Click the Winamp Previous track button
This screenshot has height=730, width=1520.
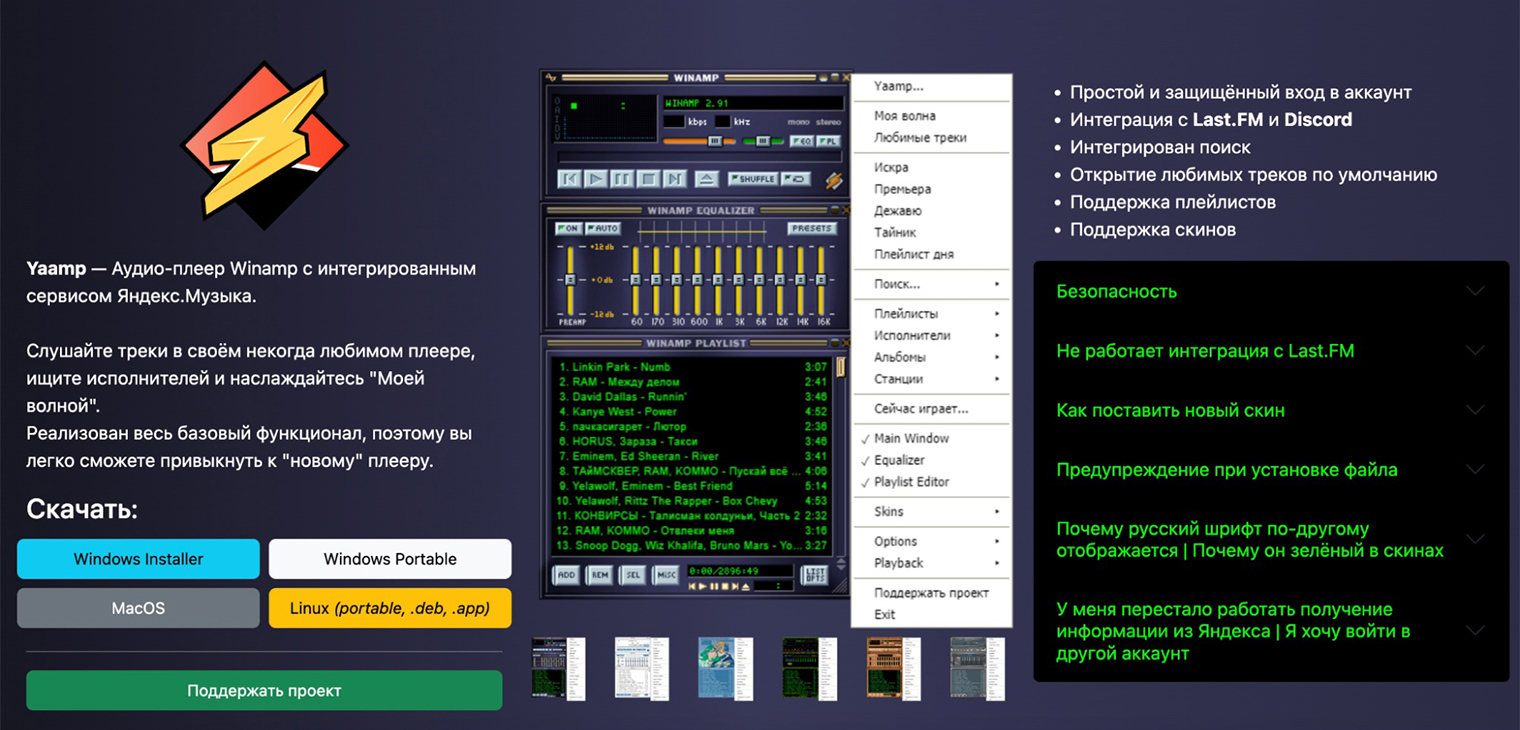click(x=569, y=179)
